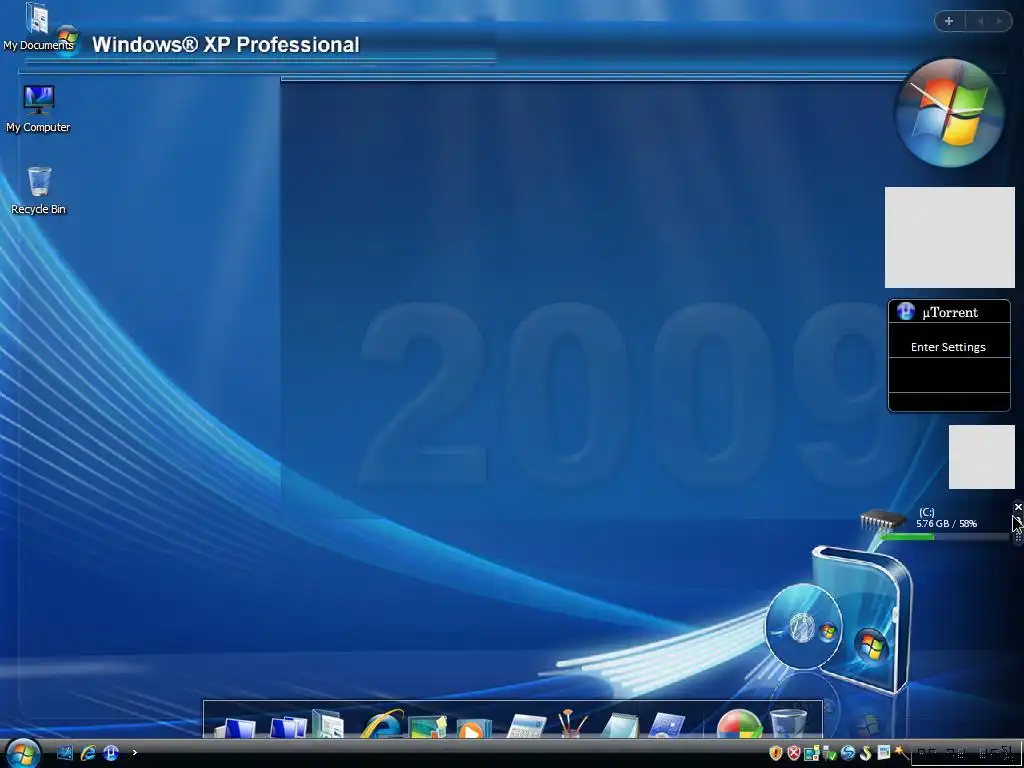Image resolution: width=1024 pixels, height=768 pixels.
Task: Click the yellow S tray icon
Action: pyautogui.click(x=866, y=753)
